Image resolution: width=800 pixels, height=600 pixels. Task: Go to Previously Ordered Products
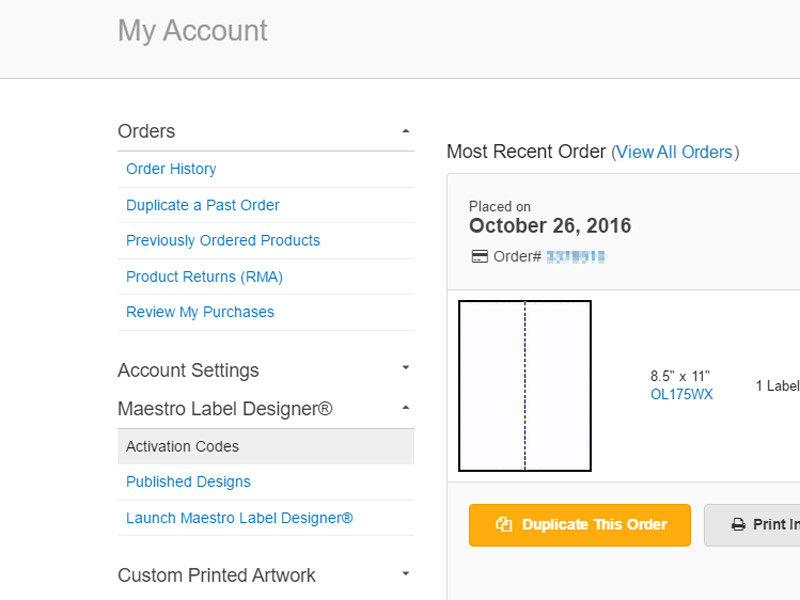(x=223, y=240)
